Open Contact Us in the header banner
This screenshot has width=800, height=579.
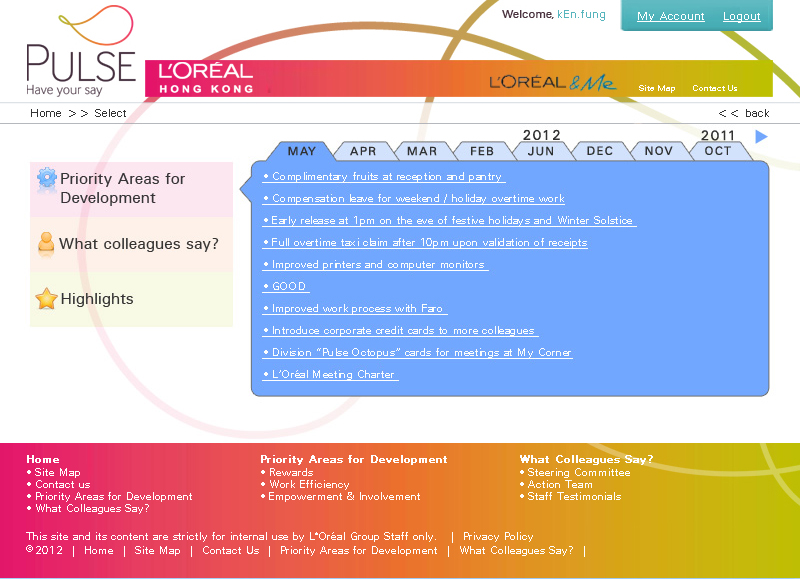[x=715, y=88]
